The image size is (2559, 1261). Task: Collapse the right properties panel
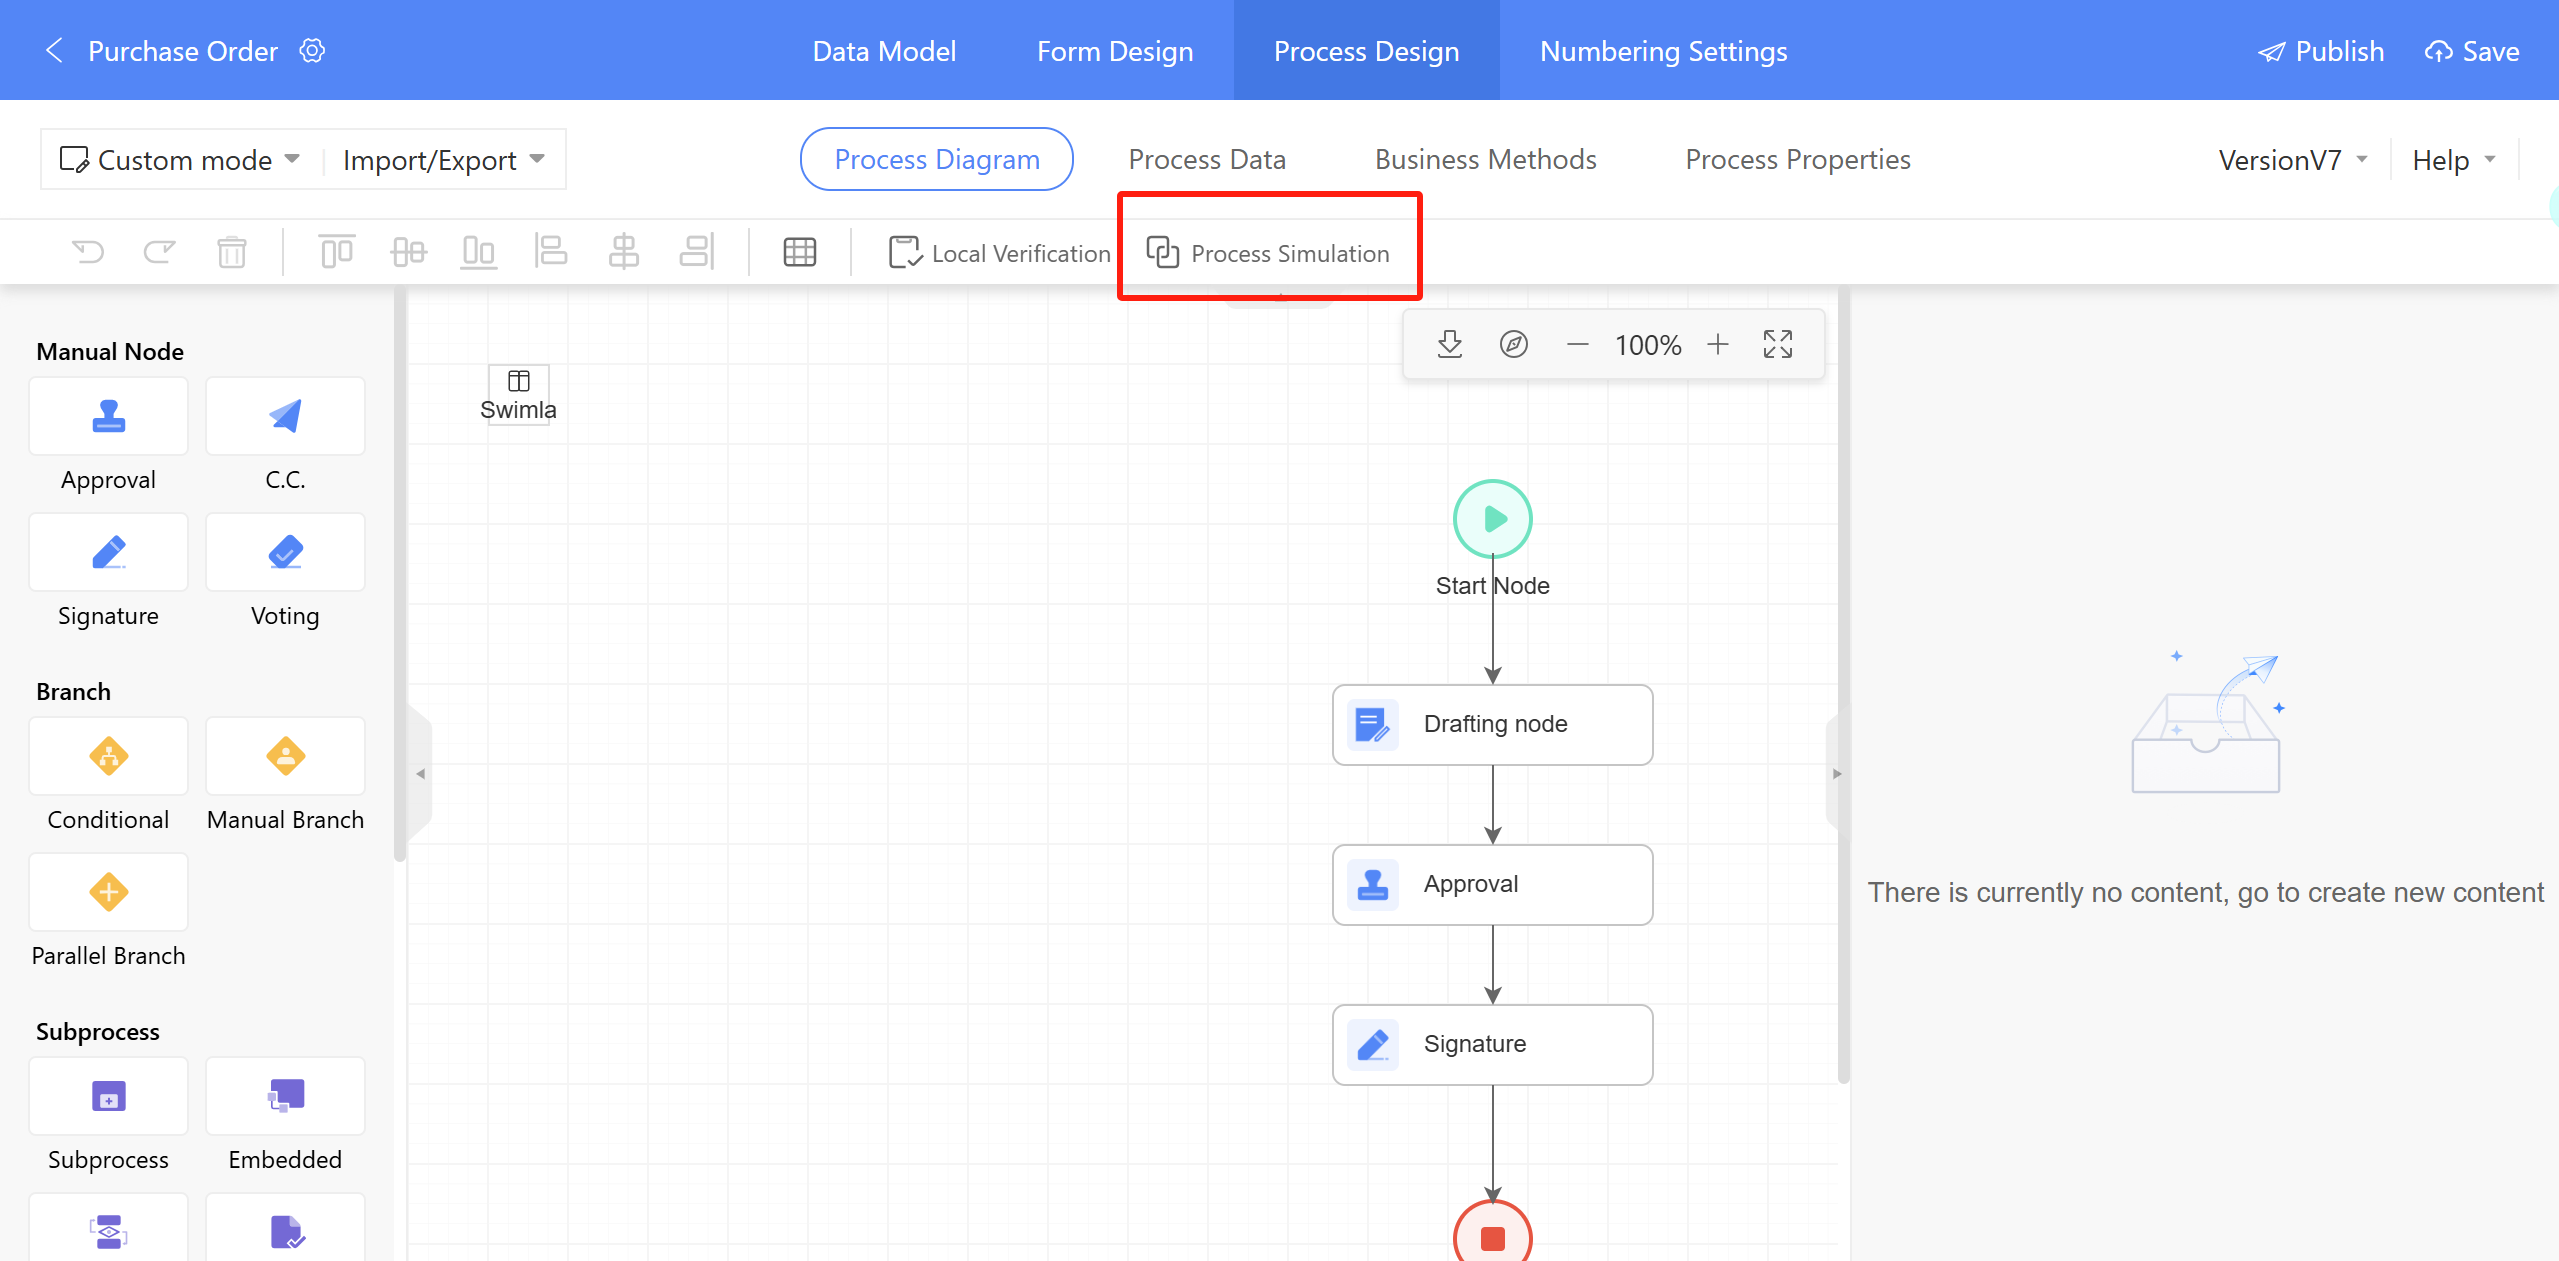[1836, 773]
